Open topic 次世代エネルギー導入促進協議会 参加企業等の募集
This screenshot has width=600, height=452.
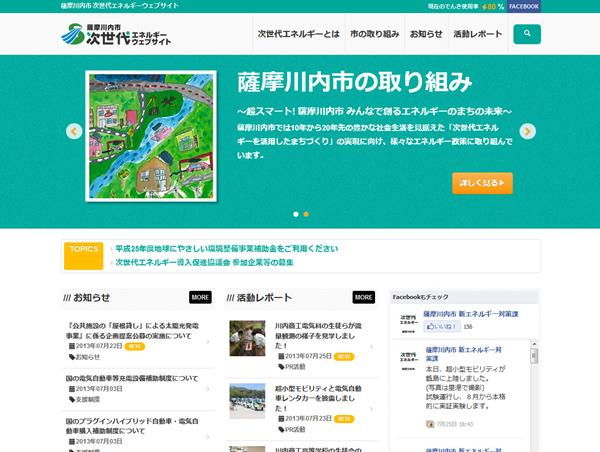[204, 263]
